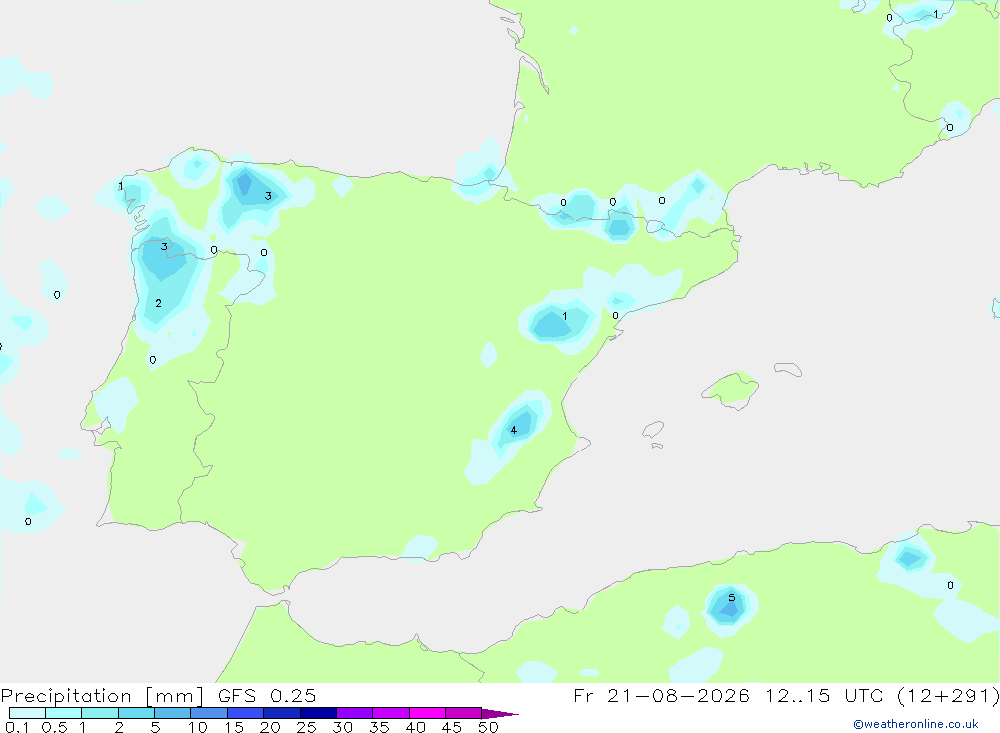Click the '(12+291)' forecast offset text

click(948, 695)
